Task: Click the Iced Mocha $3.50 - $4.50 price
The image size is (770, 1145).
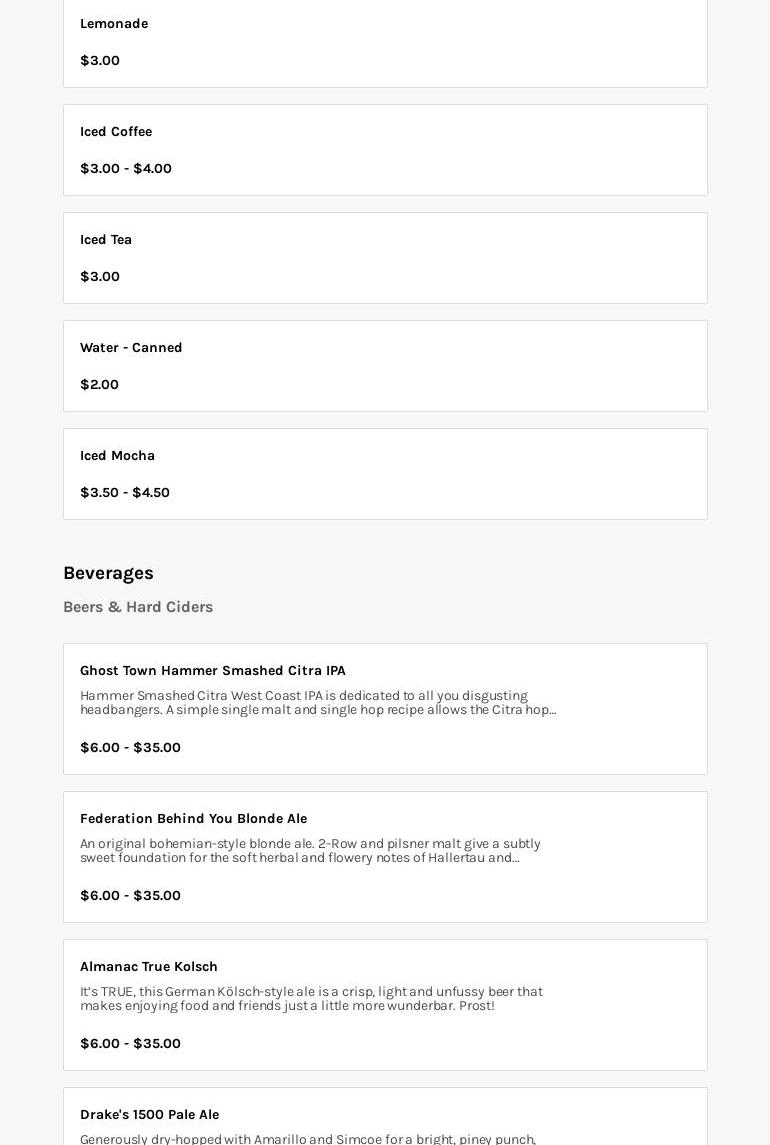Action: (125, 493)
